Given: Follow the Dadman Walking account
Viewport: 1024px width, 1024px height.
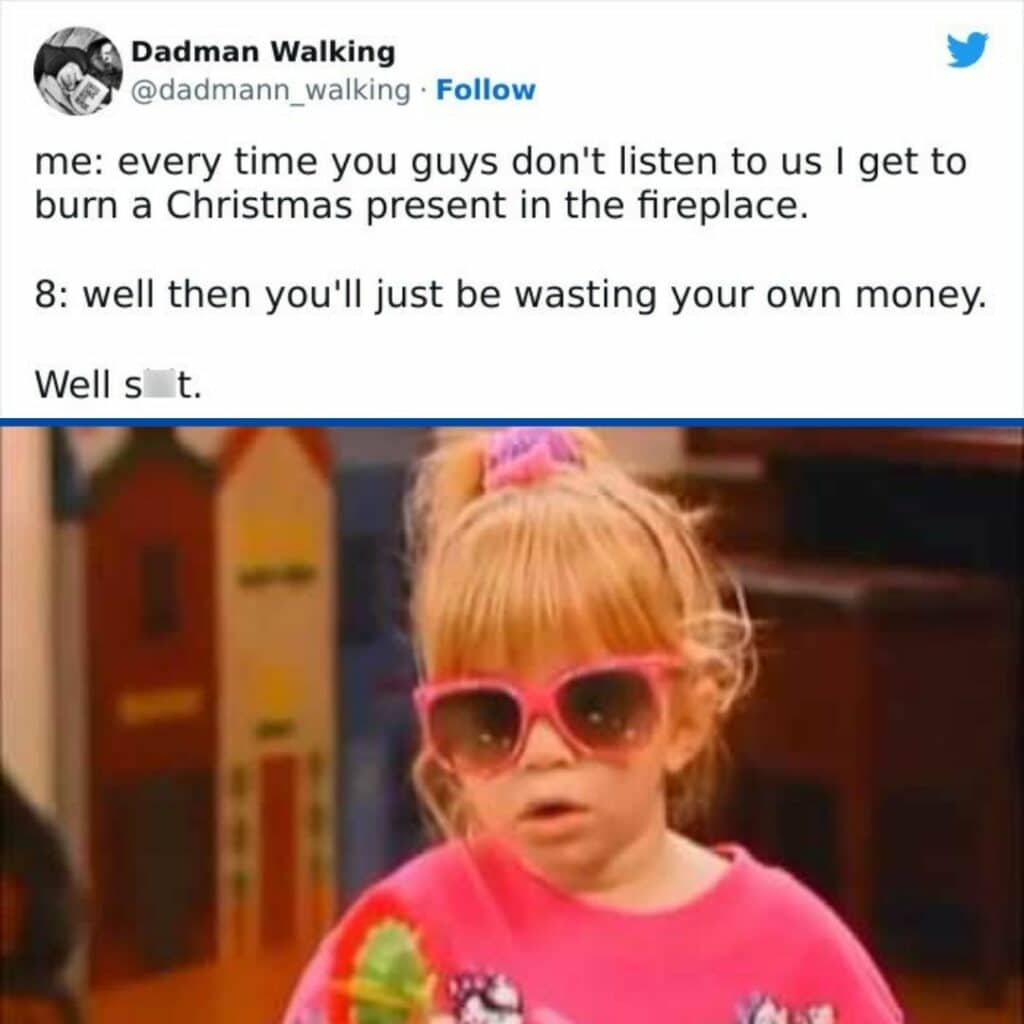Looking at the screenshot, I should point(485,90).
